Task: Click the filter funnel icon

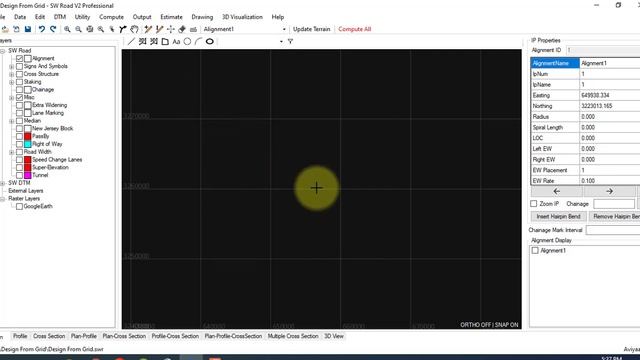Action: [290, 42]
